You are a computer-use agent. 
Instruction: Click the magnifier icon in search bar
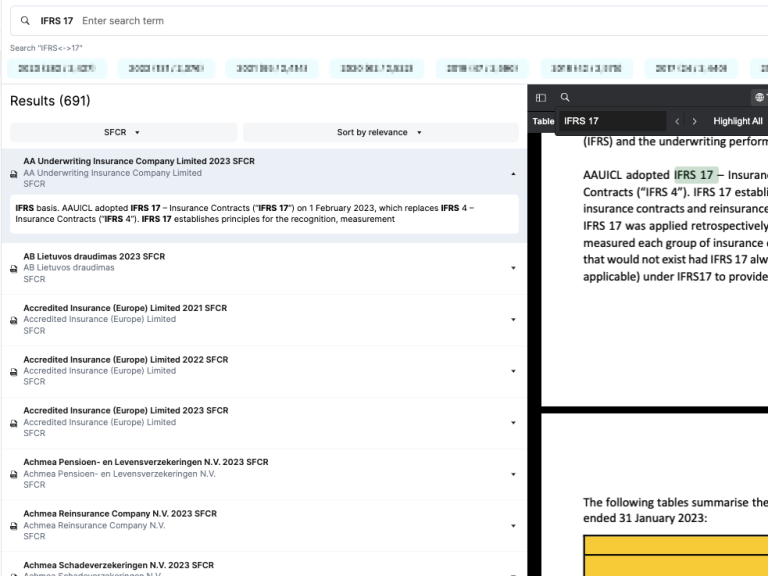25,21
